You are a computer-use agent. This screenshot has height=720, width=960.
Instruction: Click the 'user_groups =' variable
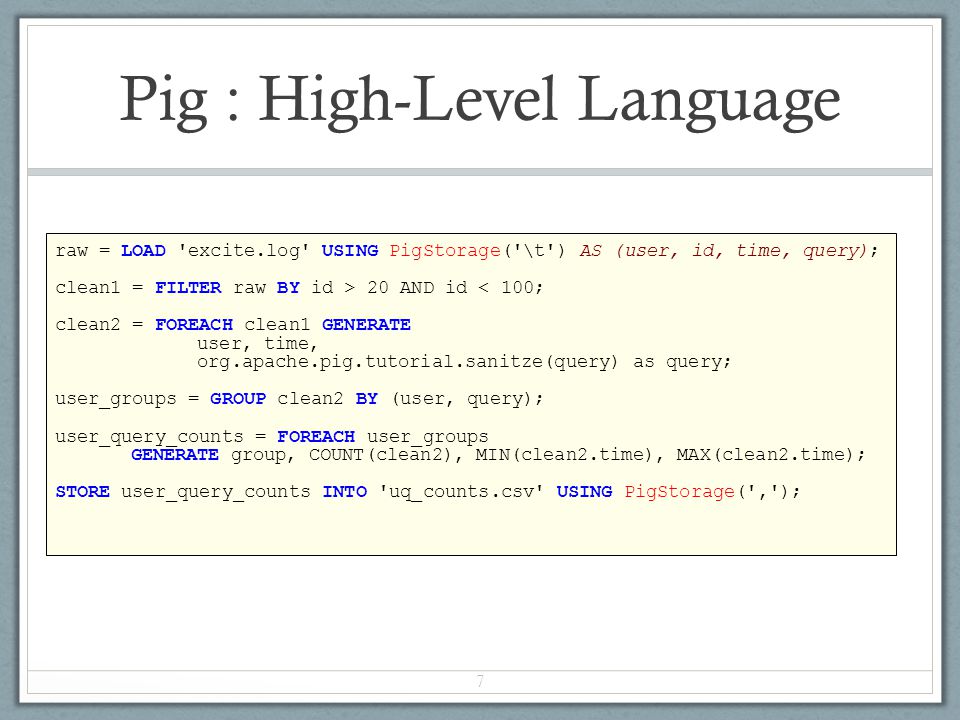pos(127,399)
